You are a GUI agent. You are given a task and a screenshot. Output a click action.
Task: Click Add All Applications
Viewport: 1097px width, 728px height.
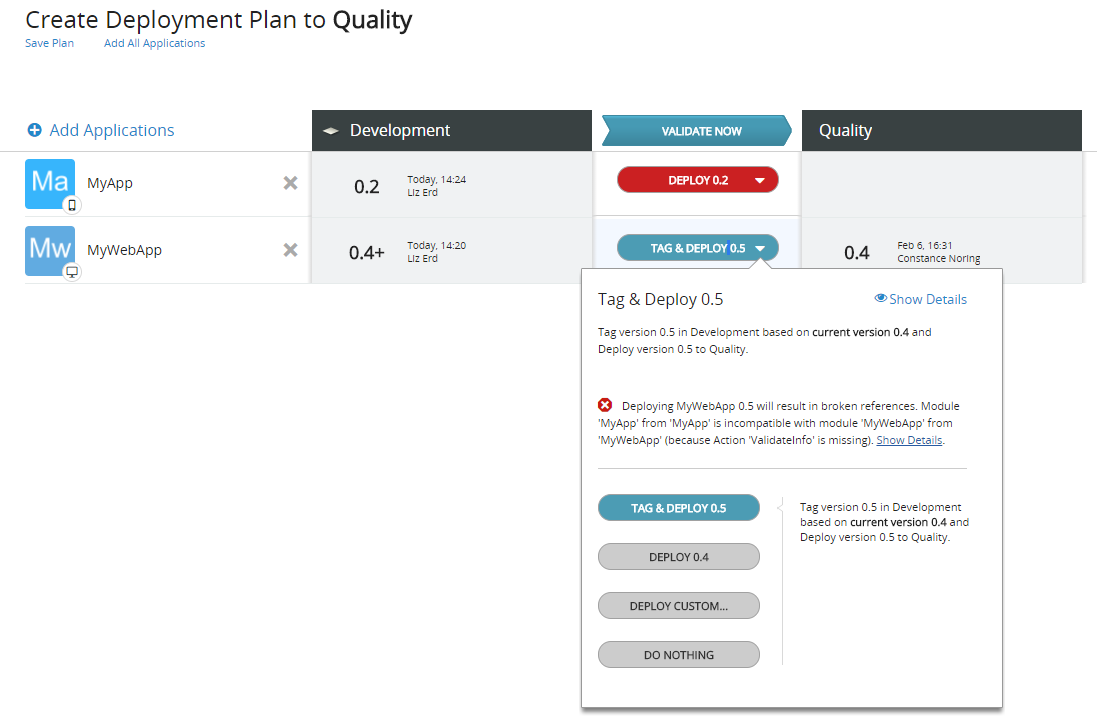click(154, 43)
